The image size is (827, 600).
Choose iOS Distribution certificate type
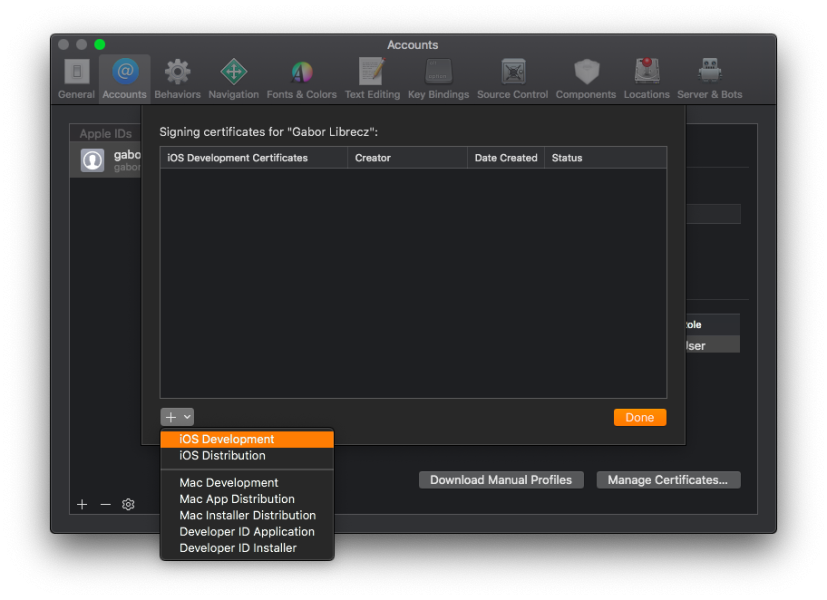[222, 456]
